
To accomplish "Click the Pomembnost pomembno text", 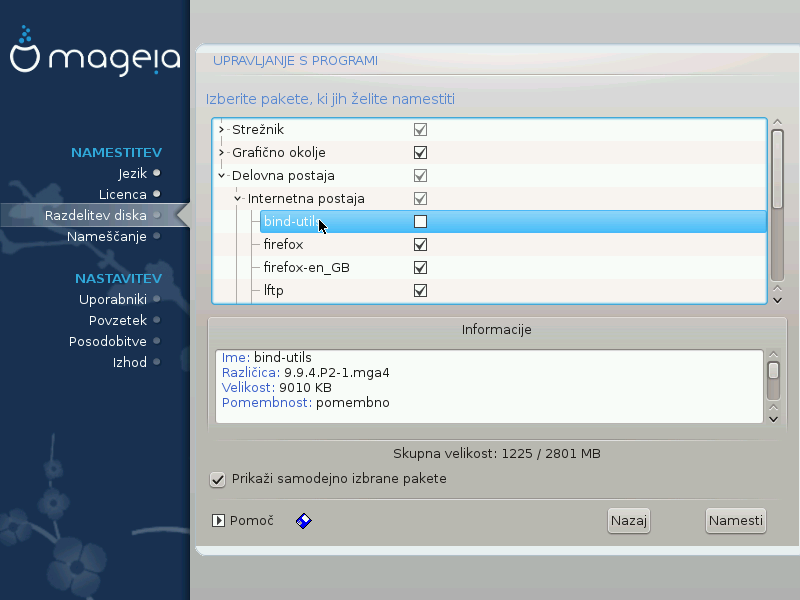I will pyautogui.click(x=305, y=403).
